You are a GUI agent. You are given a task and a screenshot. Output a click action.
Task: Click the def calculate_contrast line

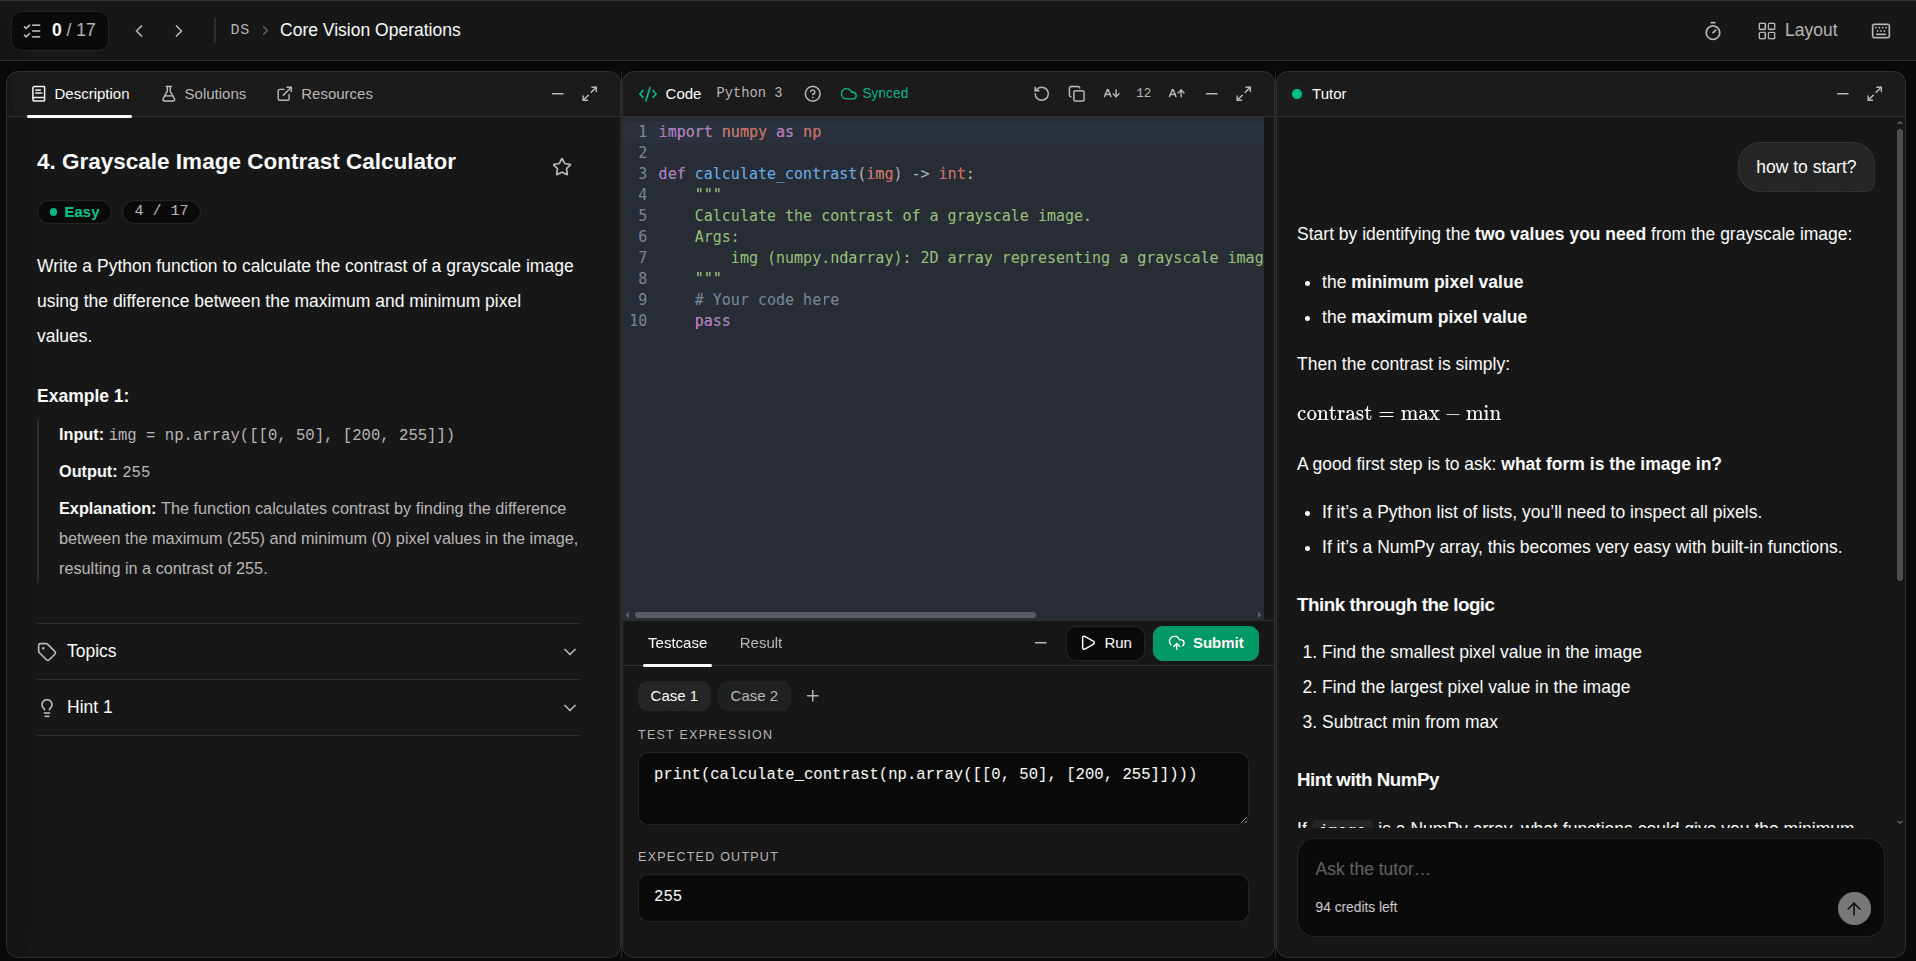[816, 174]
